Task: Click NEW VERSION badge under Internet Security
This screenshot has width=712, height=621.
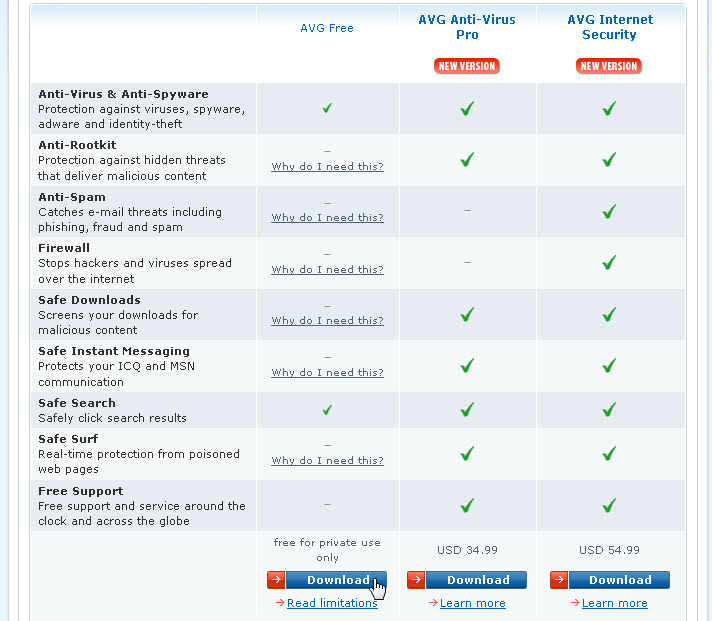Action: tap(609, 66)
